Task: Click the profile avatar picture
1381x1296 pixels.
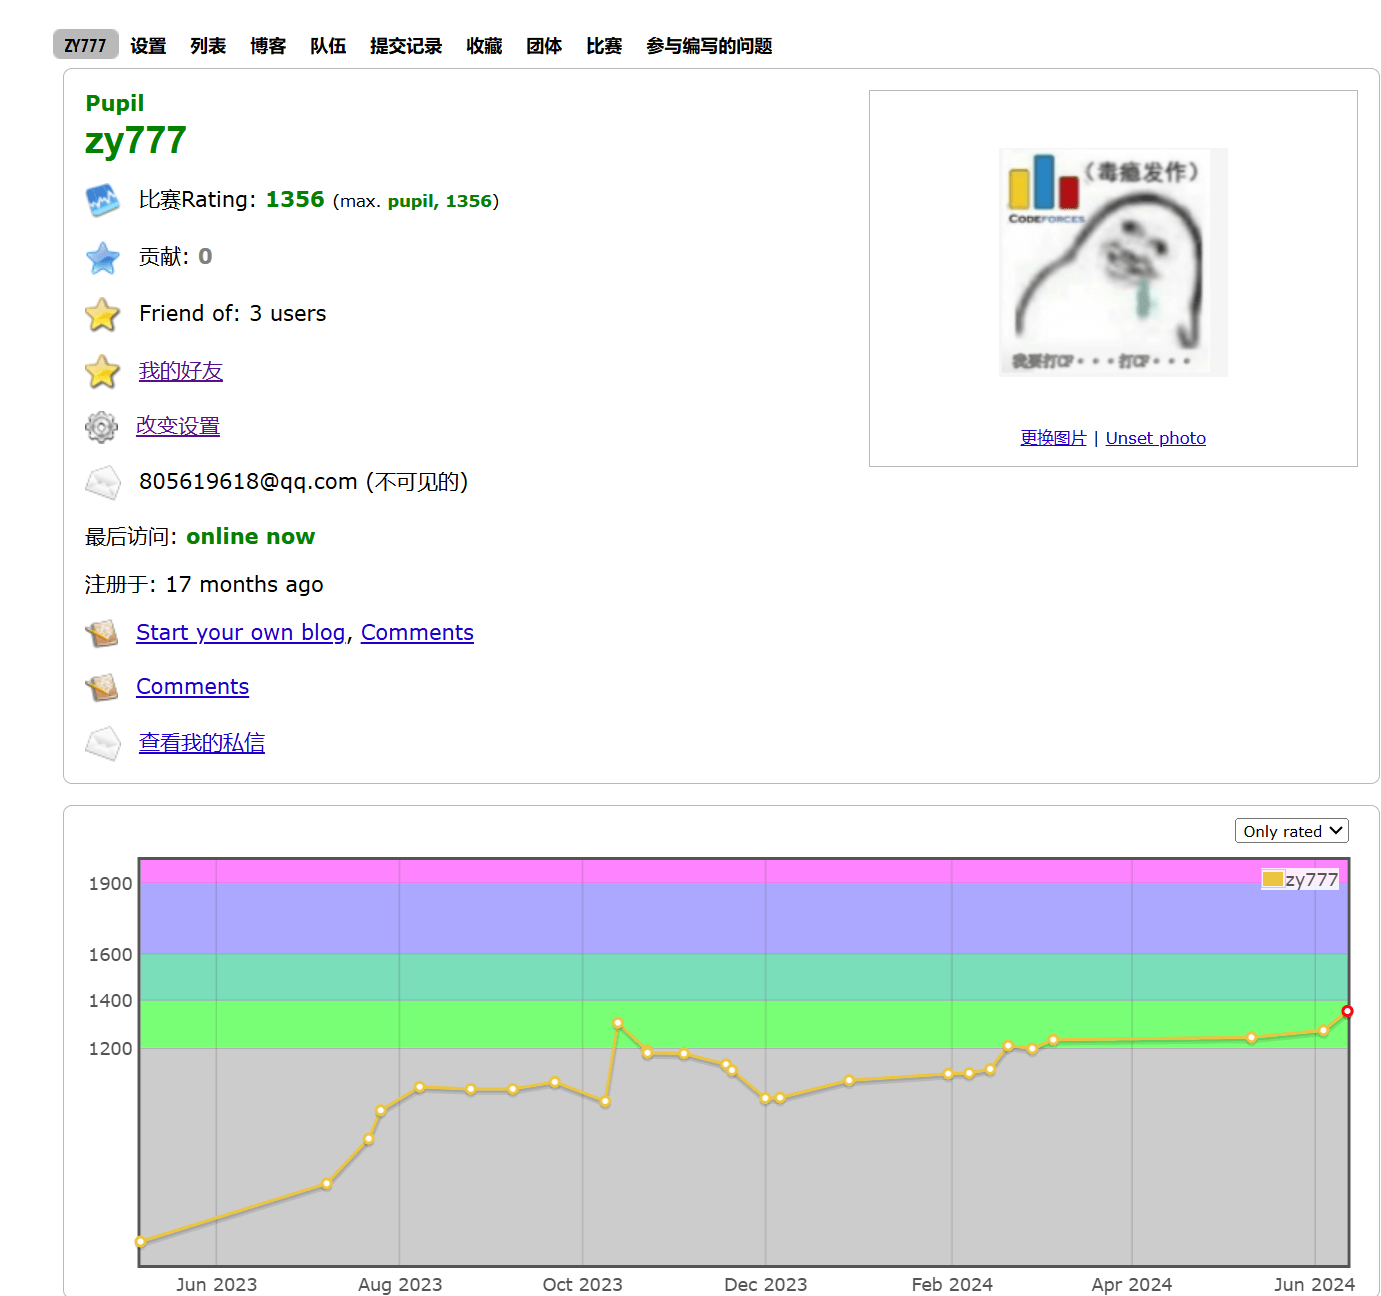Action: [1113, 262]
